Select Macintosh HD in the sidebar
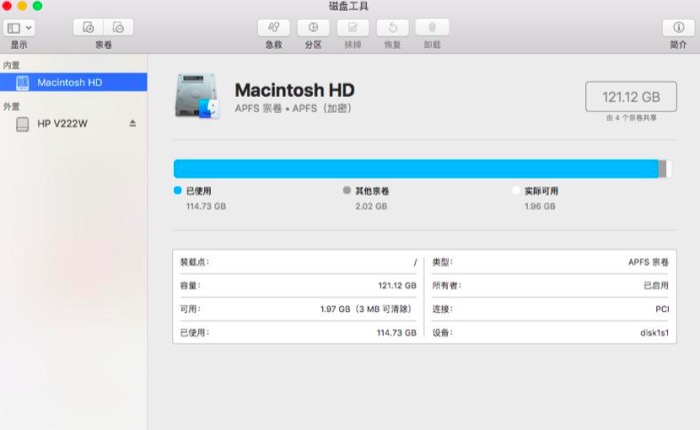The image size is (700, 430). (73, 82)
